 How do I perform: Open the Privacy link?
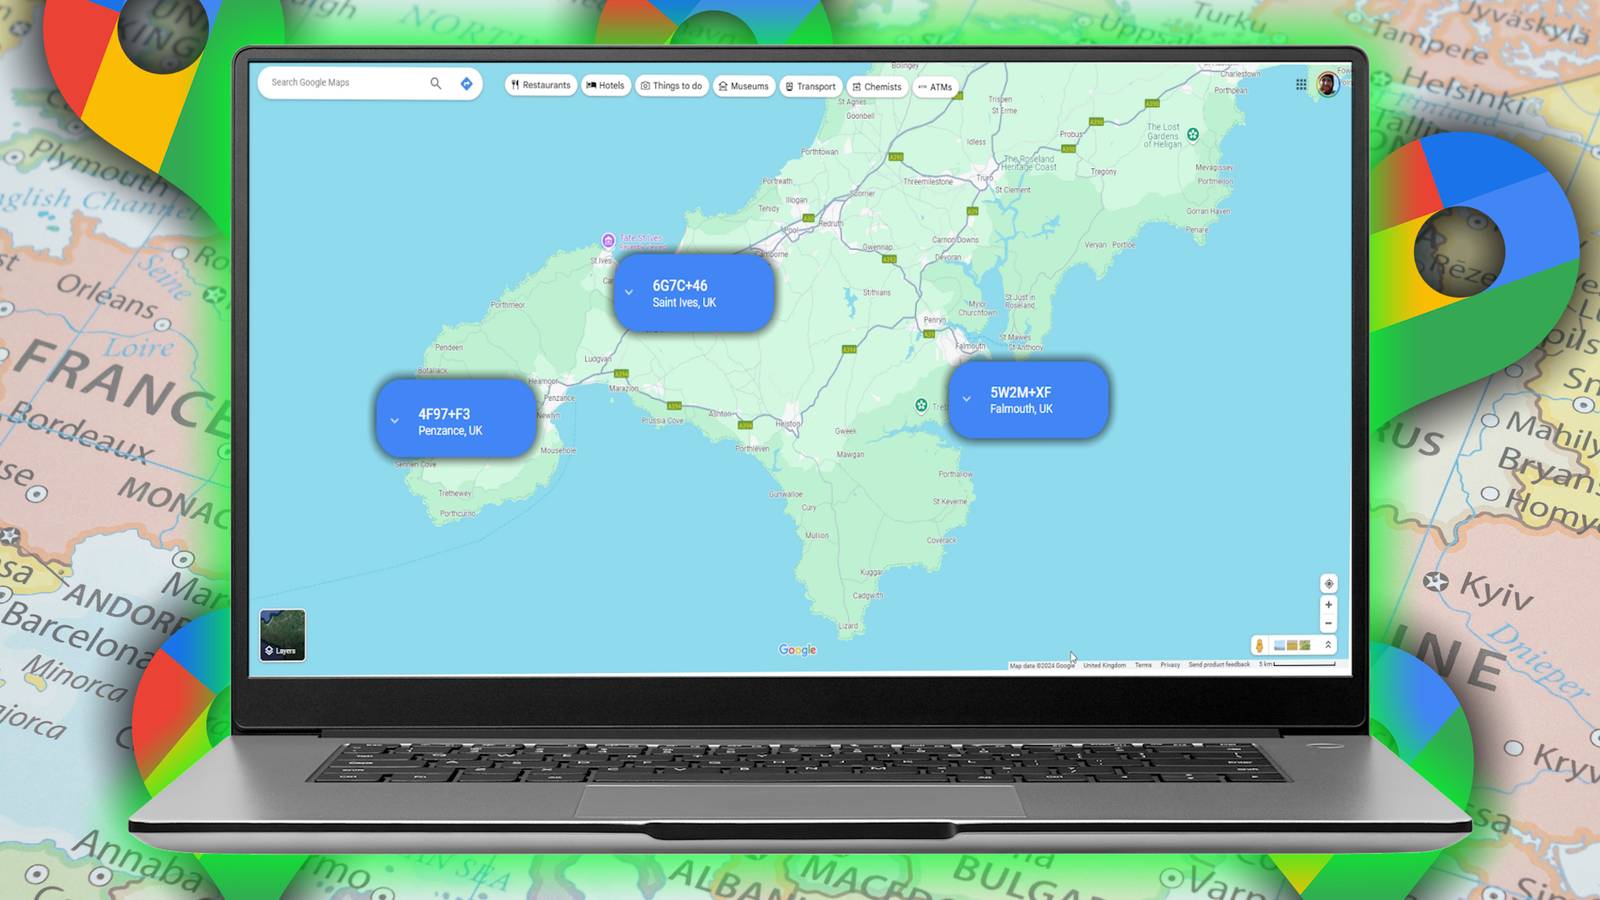coord(1170,665)
